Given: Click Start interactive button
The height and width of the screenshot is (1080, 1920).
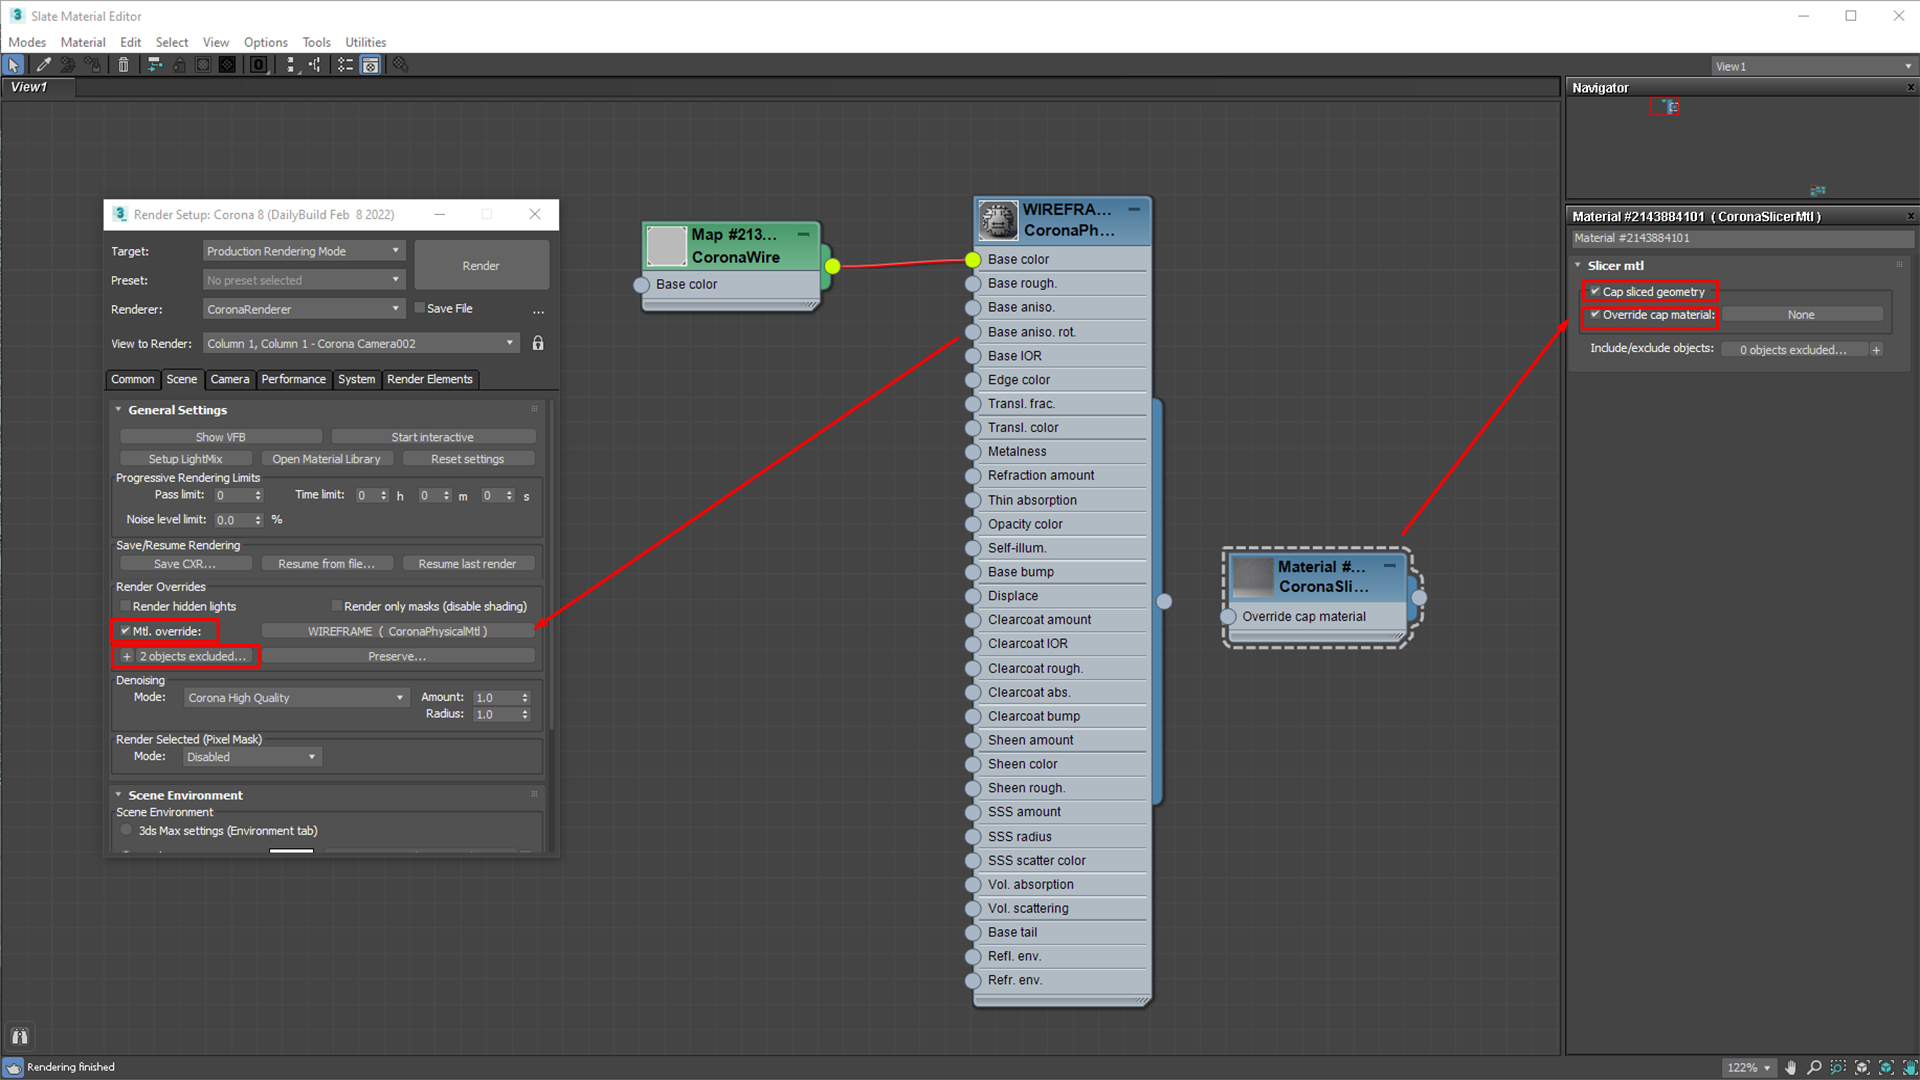Looking at the screenshot, I should tap(432, 437).
